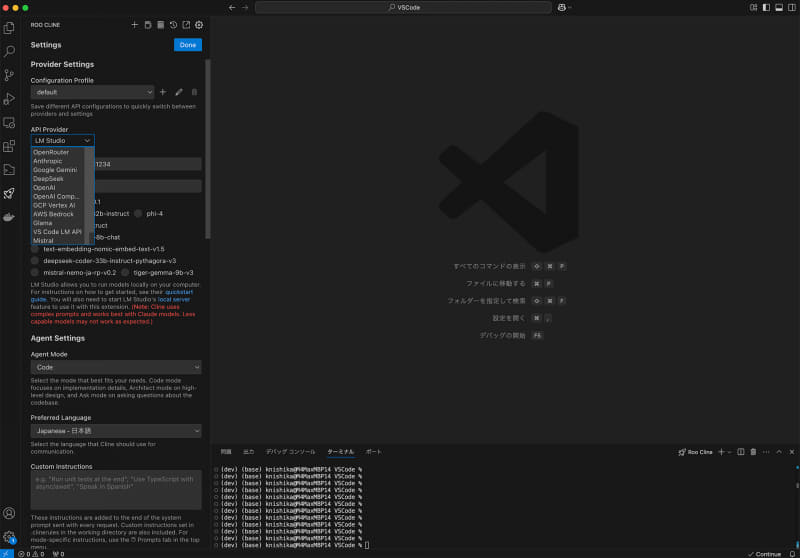The width and height of the screenshot is (800, 558).
Task: Open the Copilot icon in title bar
Action: coord(562,7)
